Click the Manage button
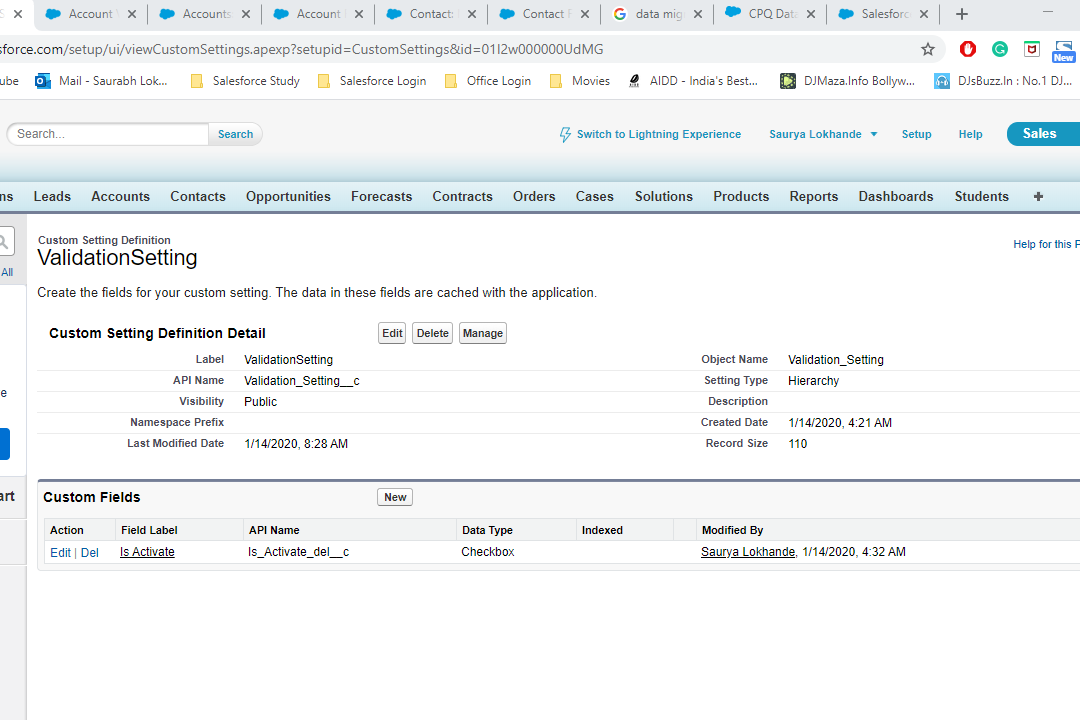The height and width of the screenshot is (720, 1080). (x=482, y=333)
